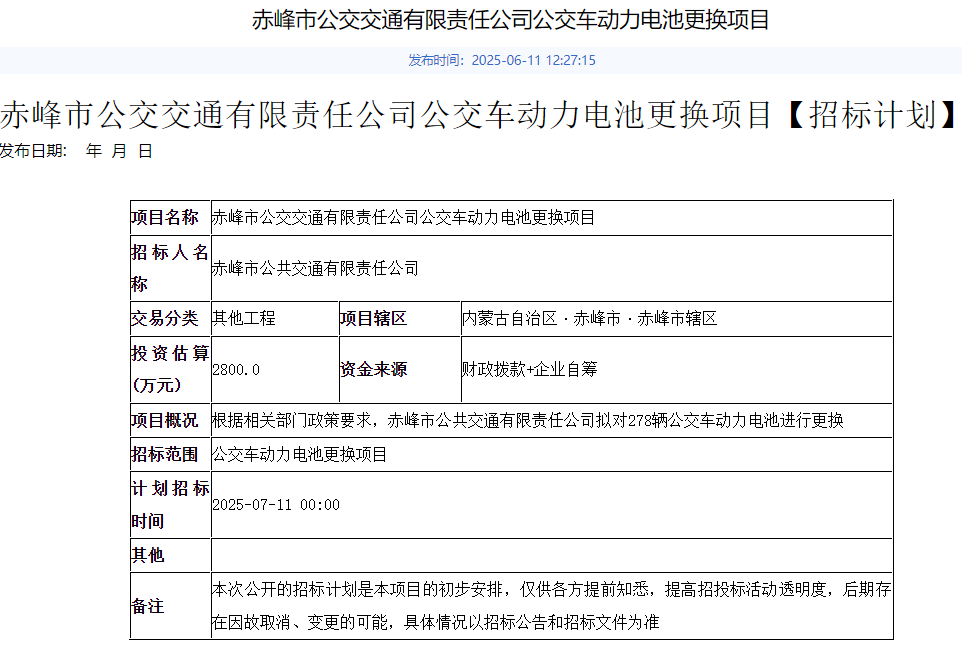Click the 投资估算(万元) label cell
The image size is (962, 646).
tap(170, 369)
